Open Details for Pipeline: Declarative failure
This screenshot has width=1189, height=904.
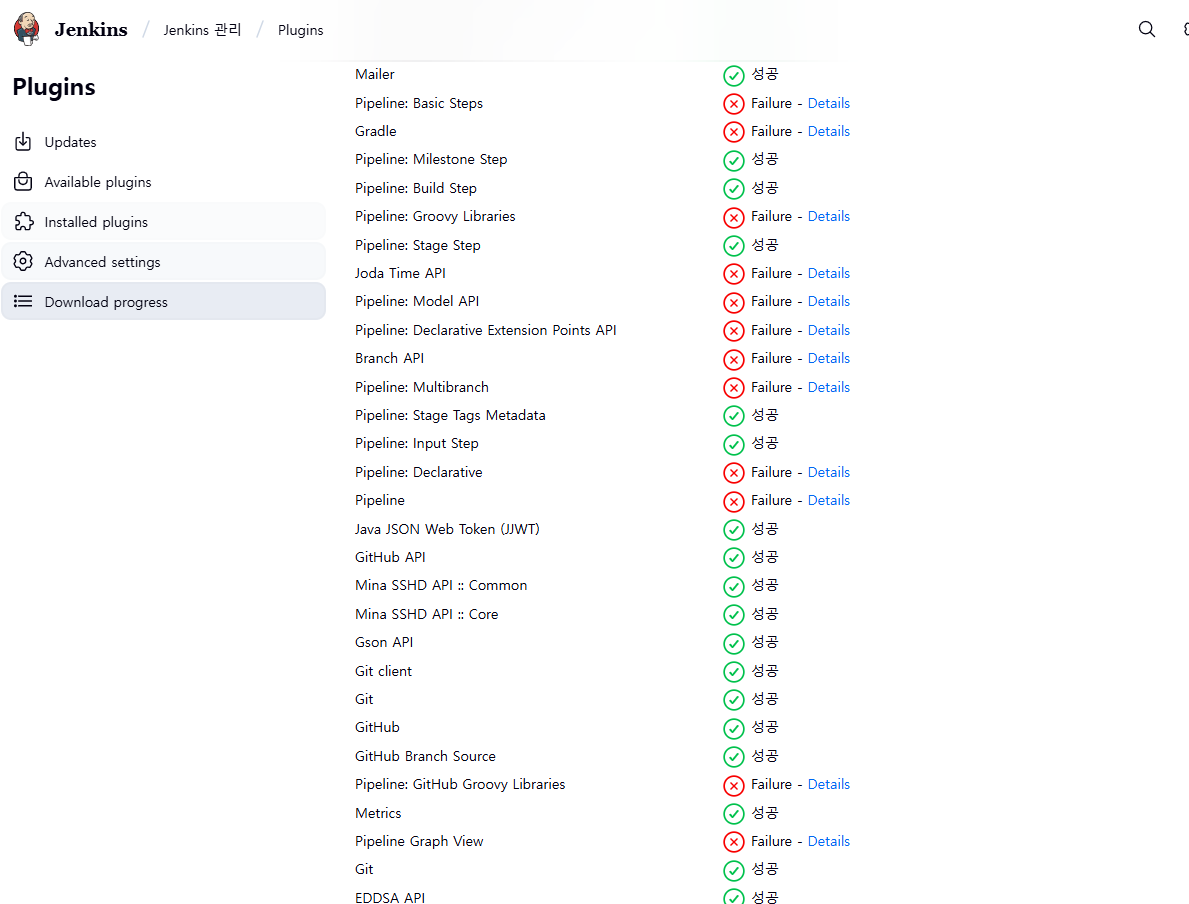point(828,472)
